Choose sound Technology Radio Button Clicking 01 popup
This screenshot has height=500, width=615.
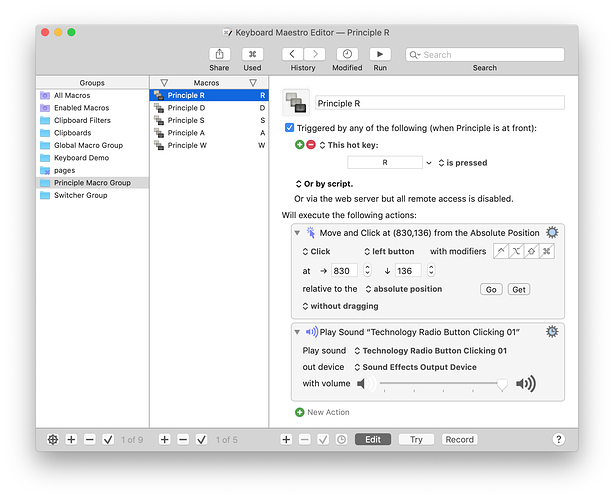430,351
